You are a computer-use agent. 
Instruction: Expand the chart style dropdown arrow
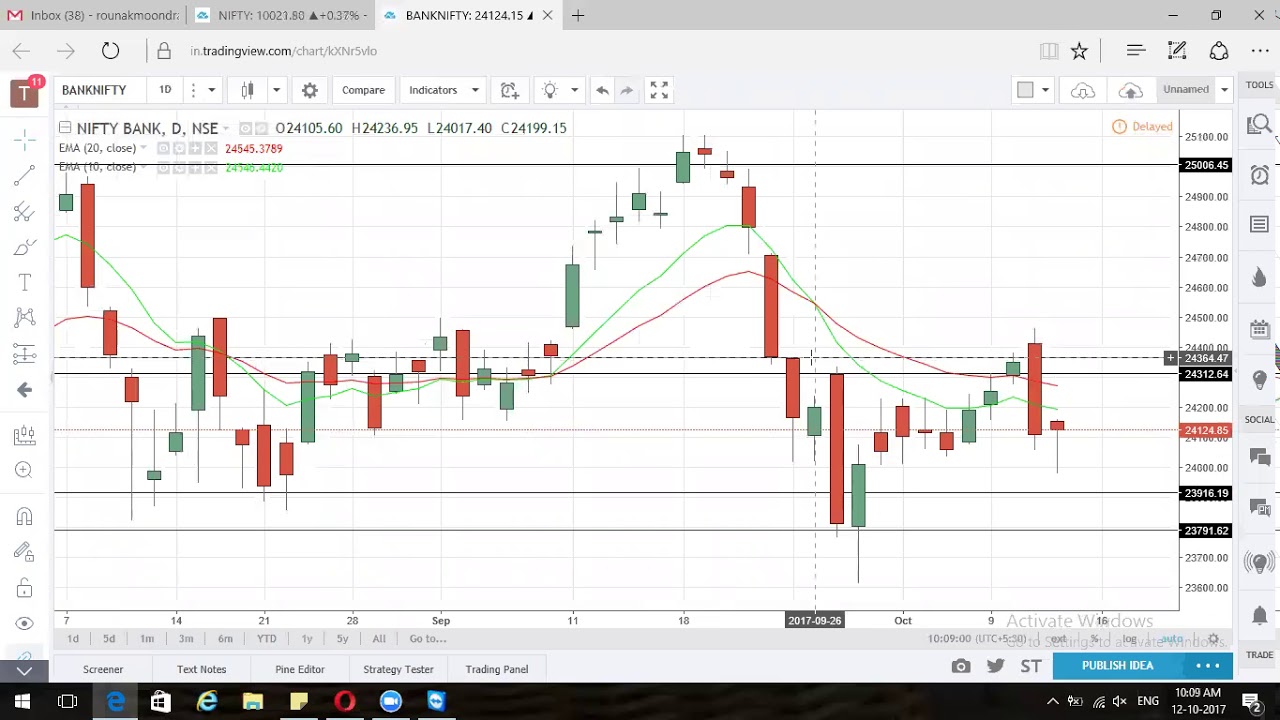click(276, 90)
